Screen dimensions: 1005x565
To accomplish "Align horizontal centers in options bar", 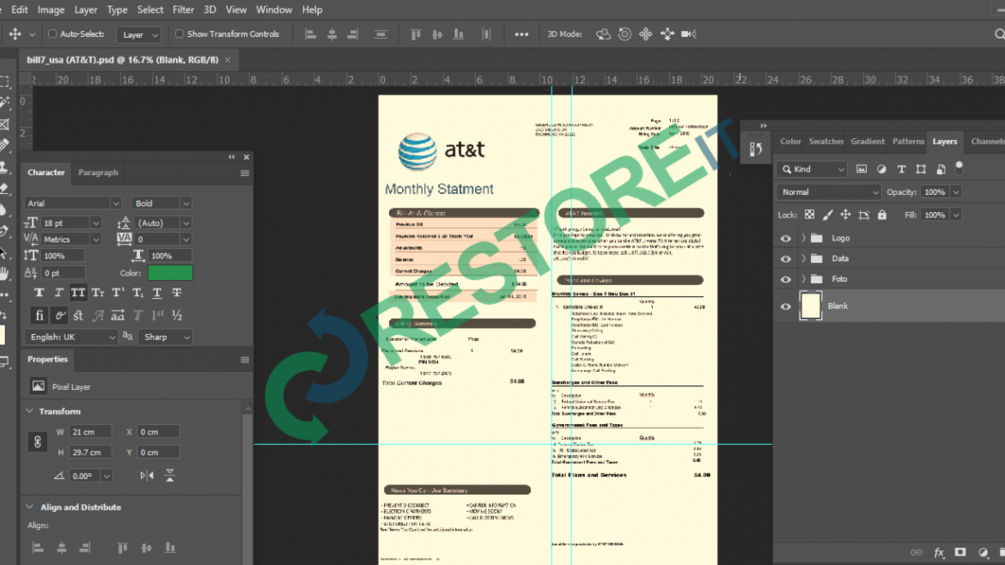I will coord(332,34).
